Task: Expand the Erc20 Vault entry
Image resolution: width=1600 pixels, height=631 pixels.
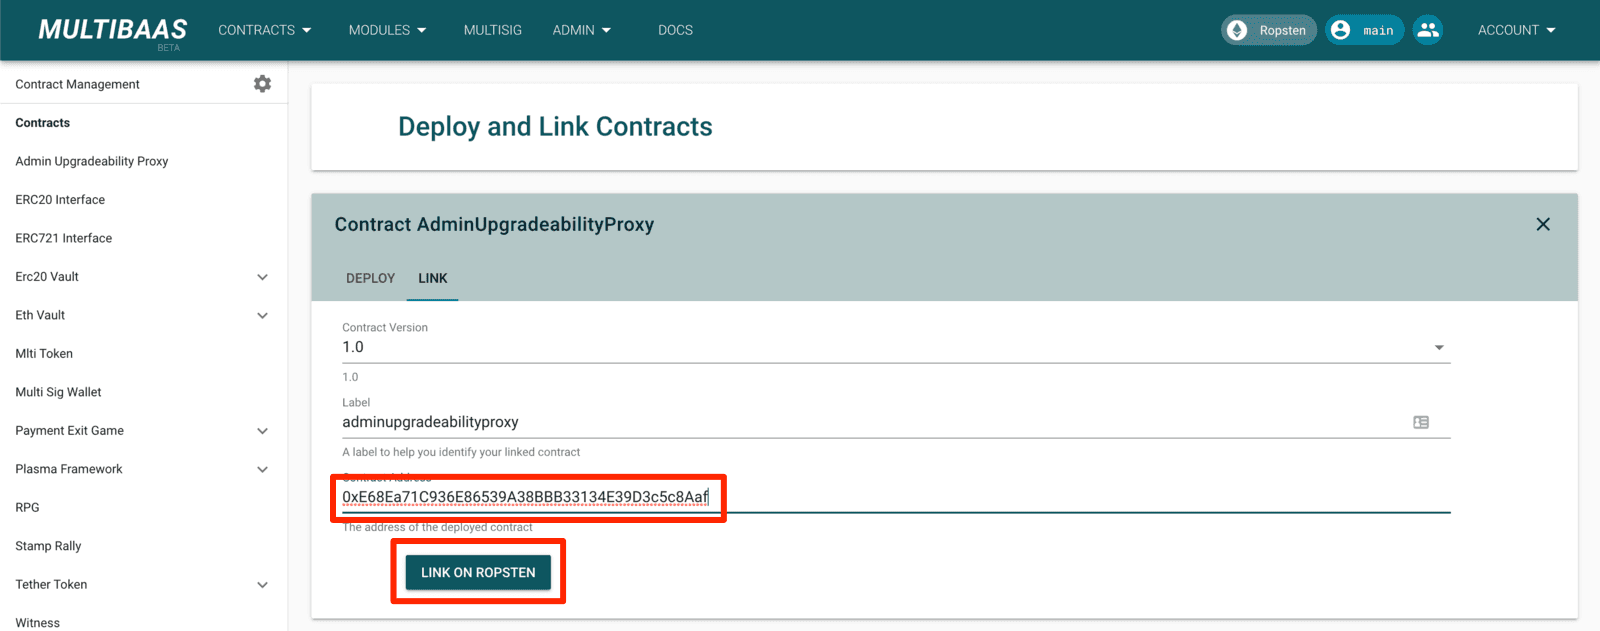Action: coord(262,277)
